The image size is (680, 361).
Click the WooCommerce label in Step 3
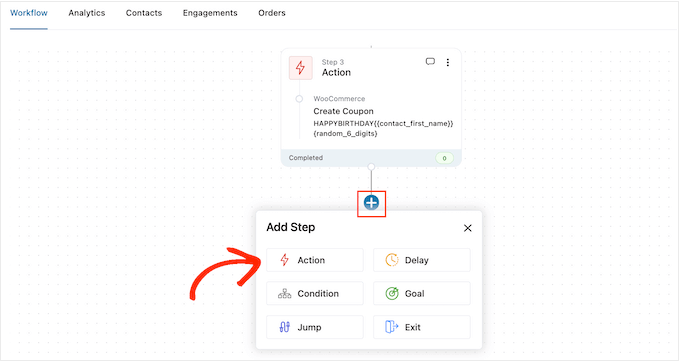click(339, 99)
